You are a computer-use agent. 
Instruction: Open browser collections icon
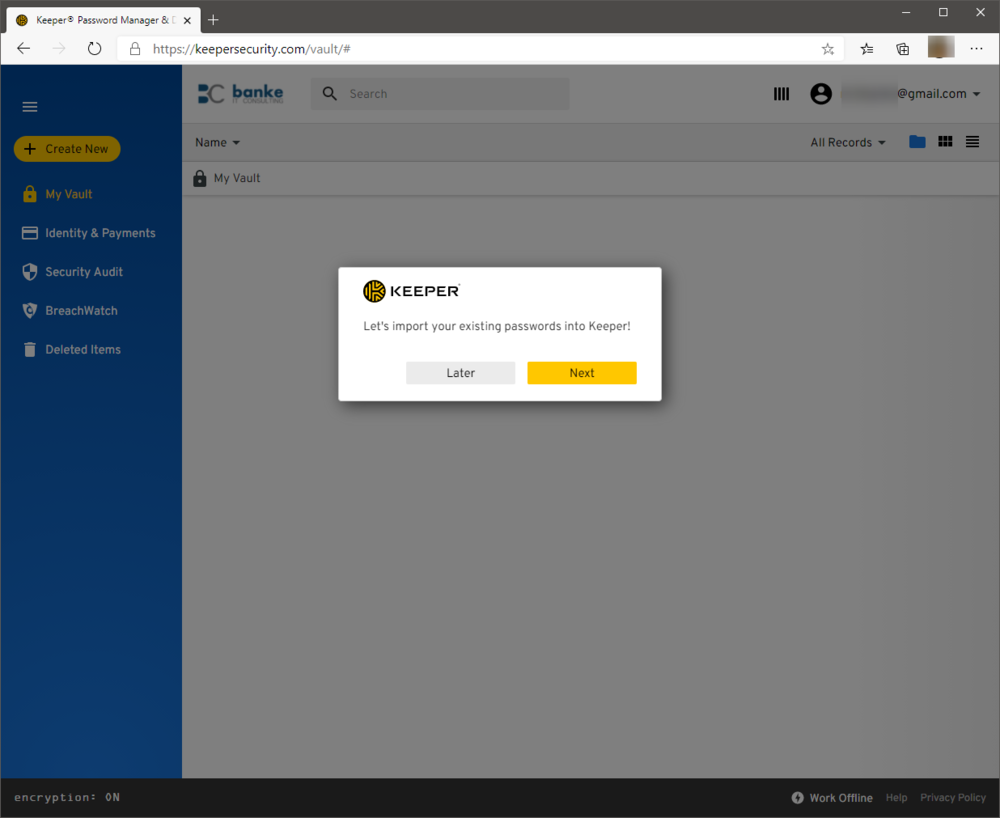(x=902, y=49)
